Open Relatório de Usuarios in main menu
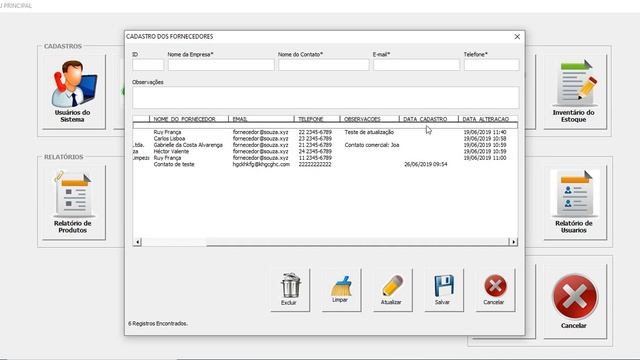This screenshot has height=360, width=640. 575,202
